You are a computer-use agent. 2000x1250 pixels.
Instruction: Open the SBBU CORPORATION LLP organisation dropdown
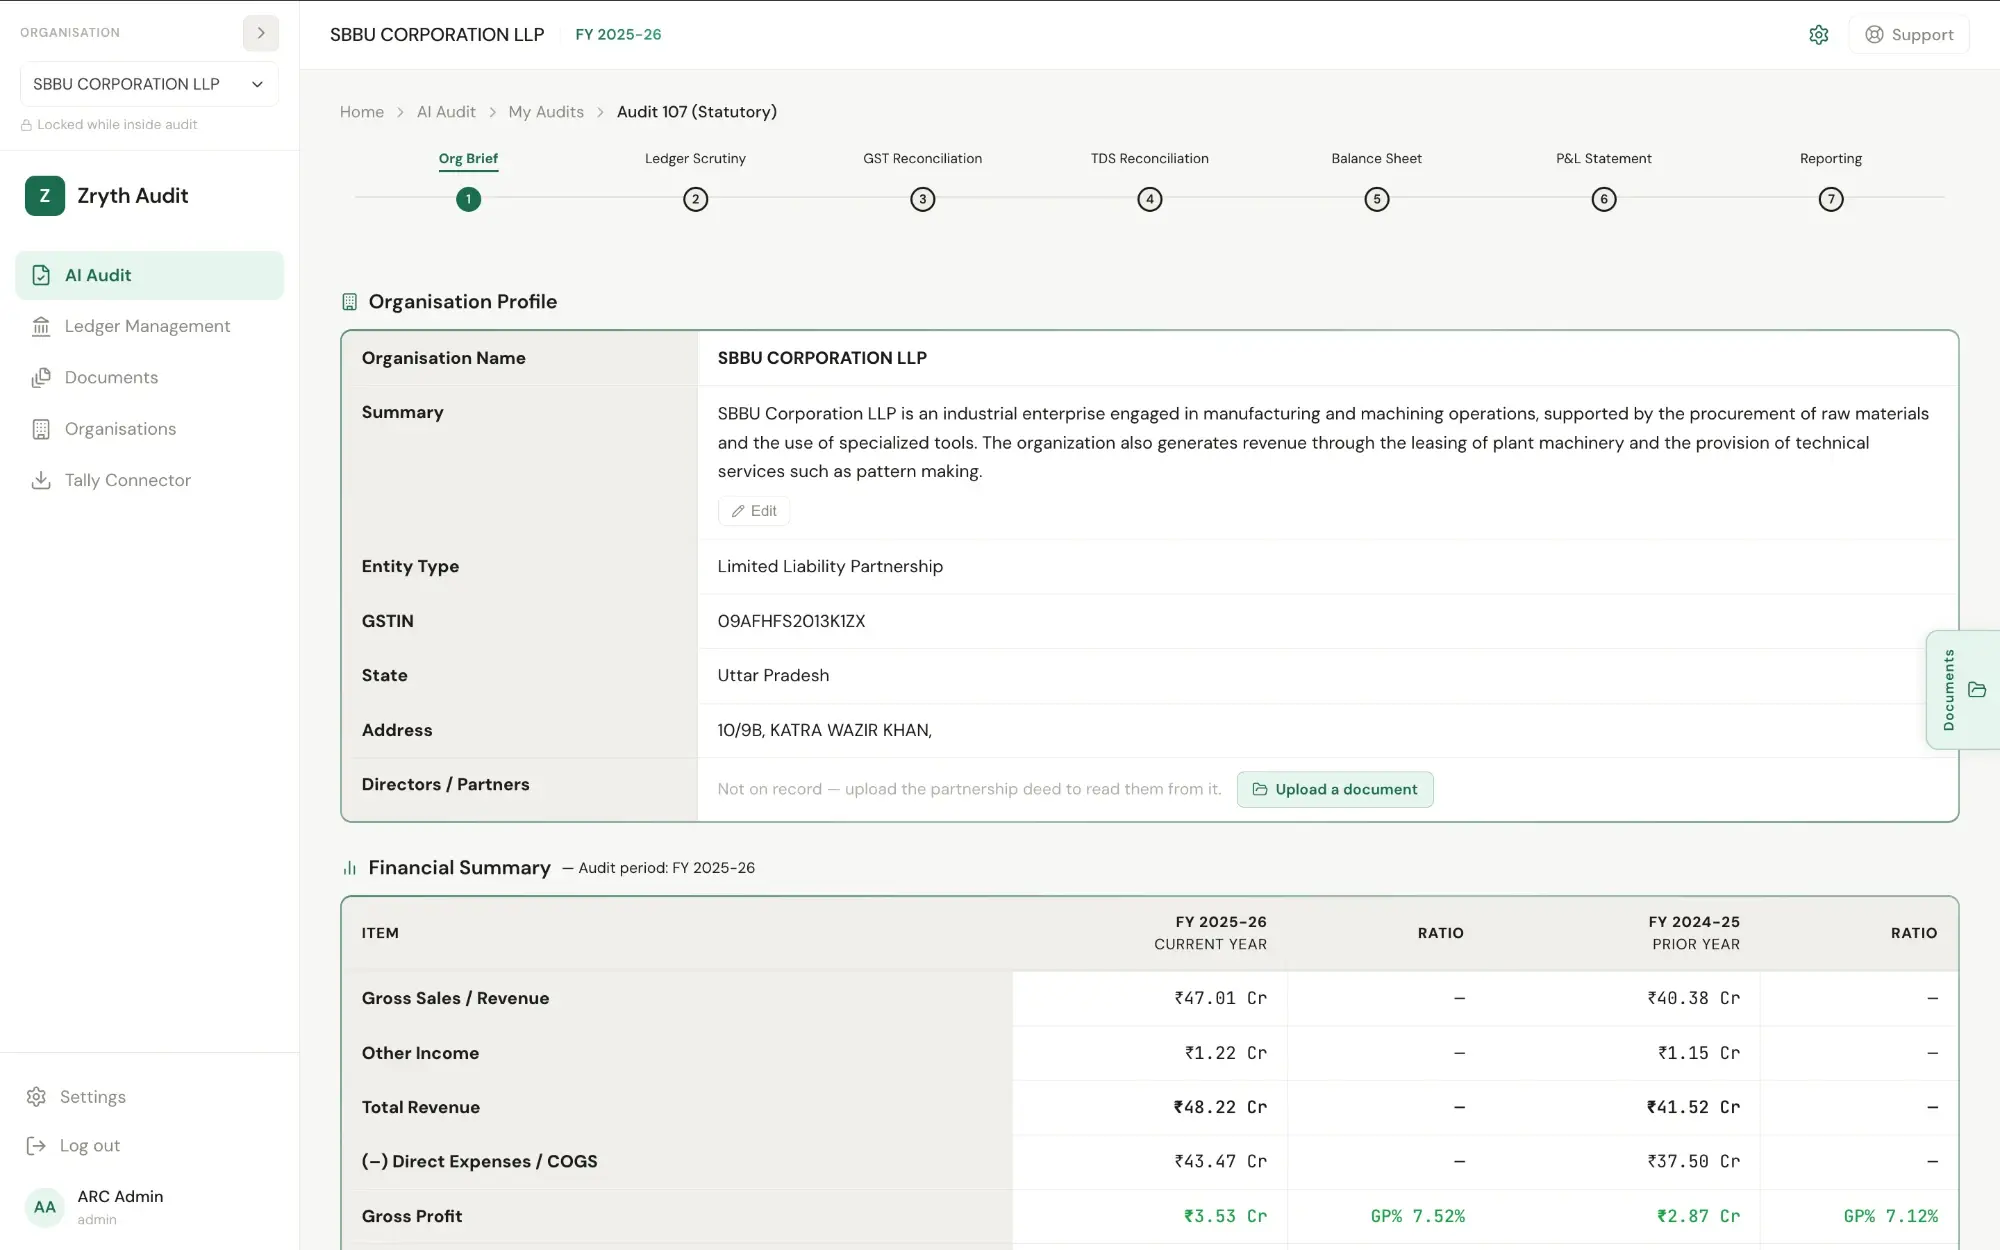[149, 84]
